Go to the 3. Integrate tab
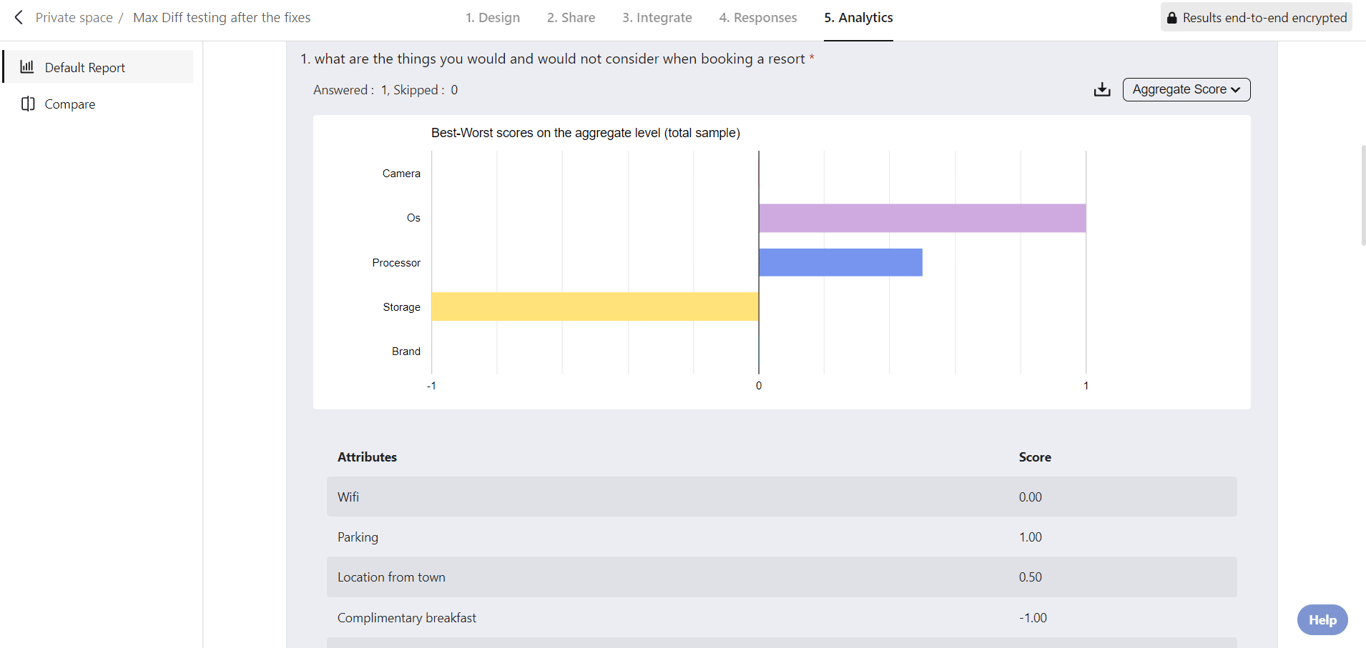The height and width of the screenshot is (648, 1366). coord(657,18)
